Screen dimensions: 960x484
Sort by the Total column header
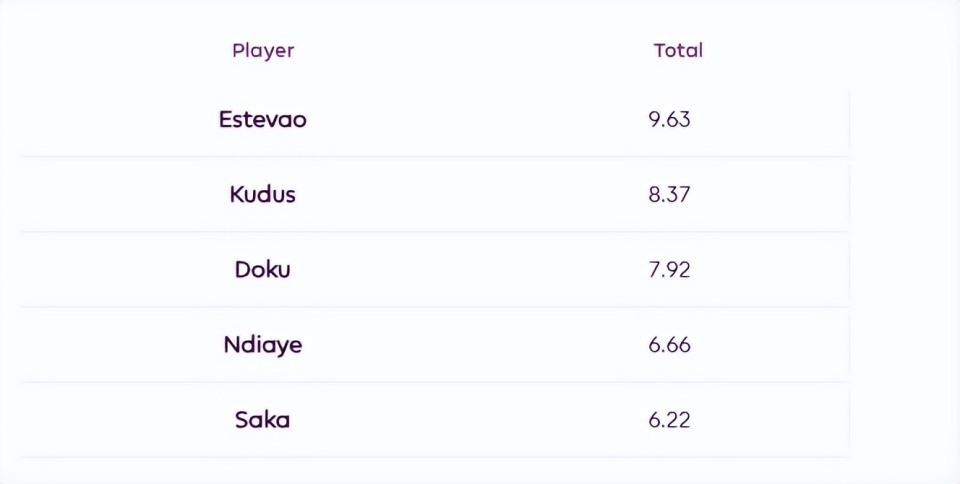coord(678,50)
